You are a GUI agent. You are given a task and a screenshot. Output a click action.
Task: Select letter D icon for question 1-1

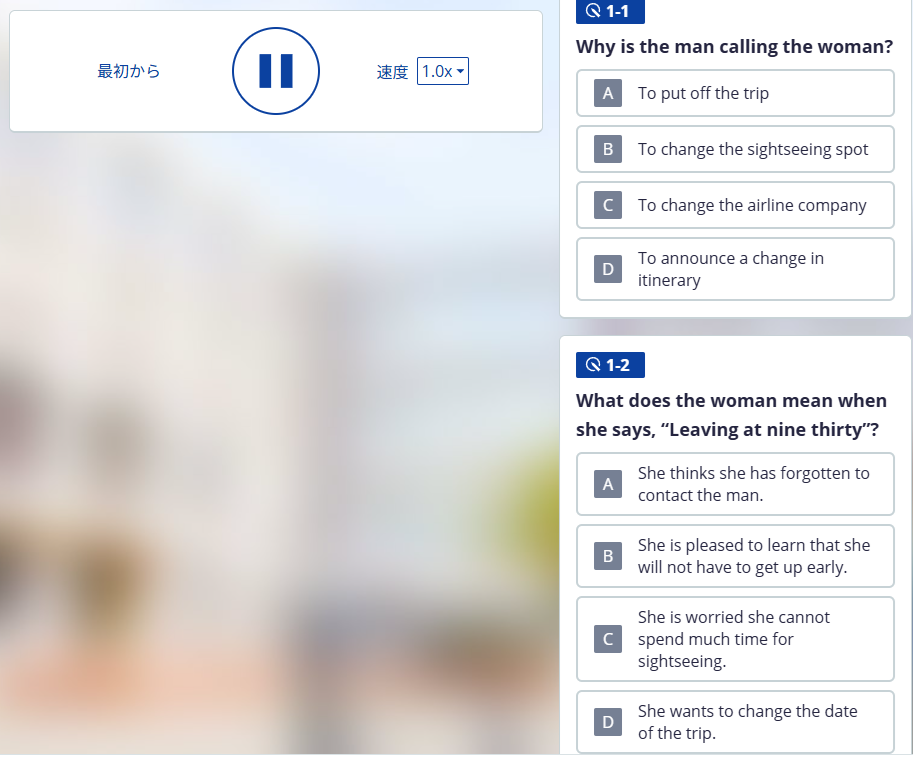click(x=608, y=269)
